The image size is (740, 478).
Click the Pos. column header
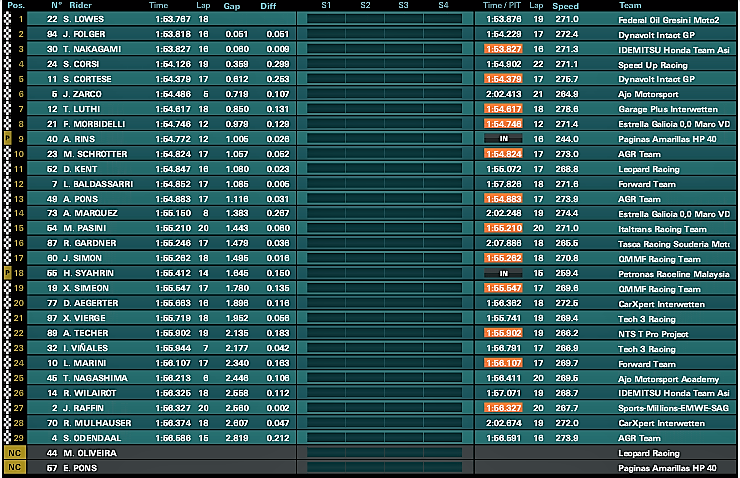point(16,5)
